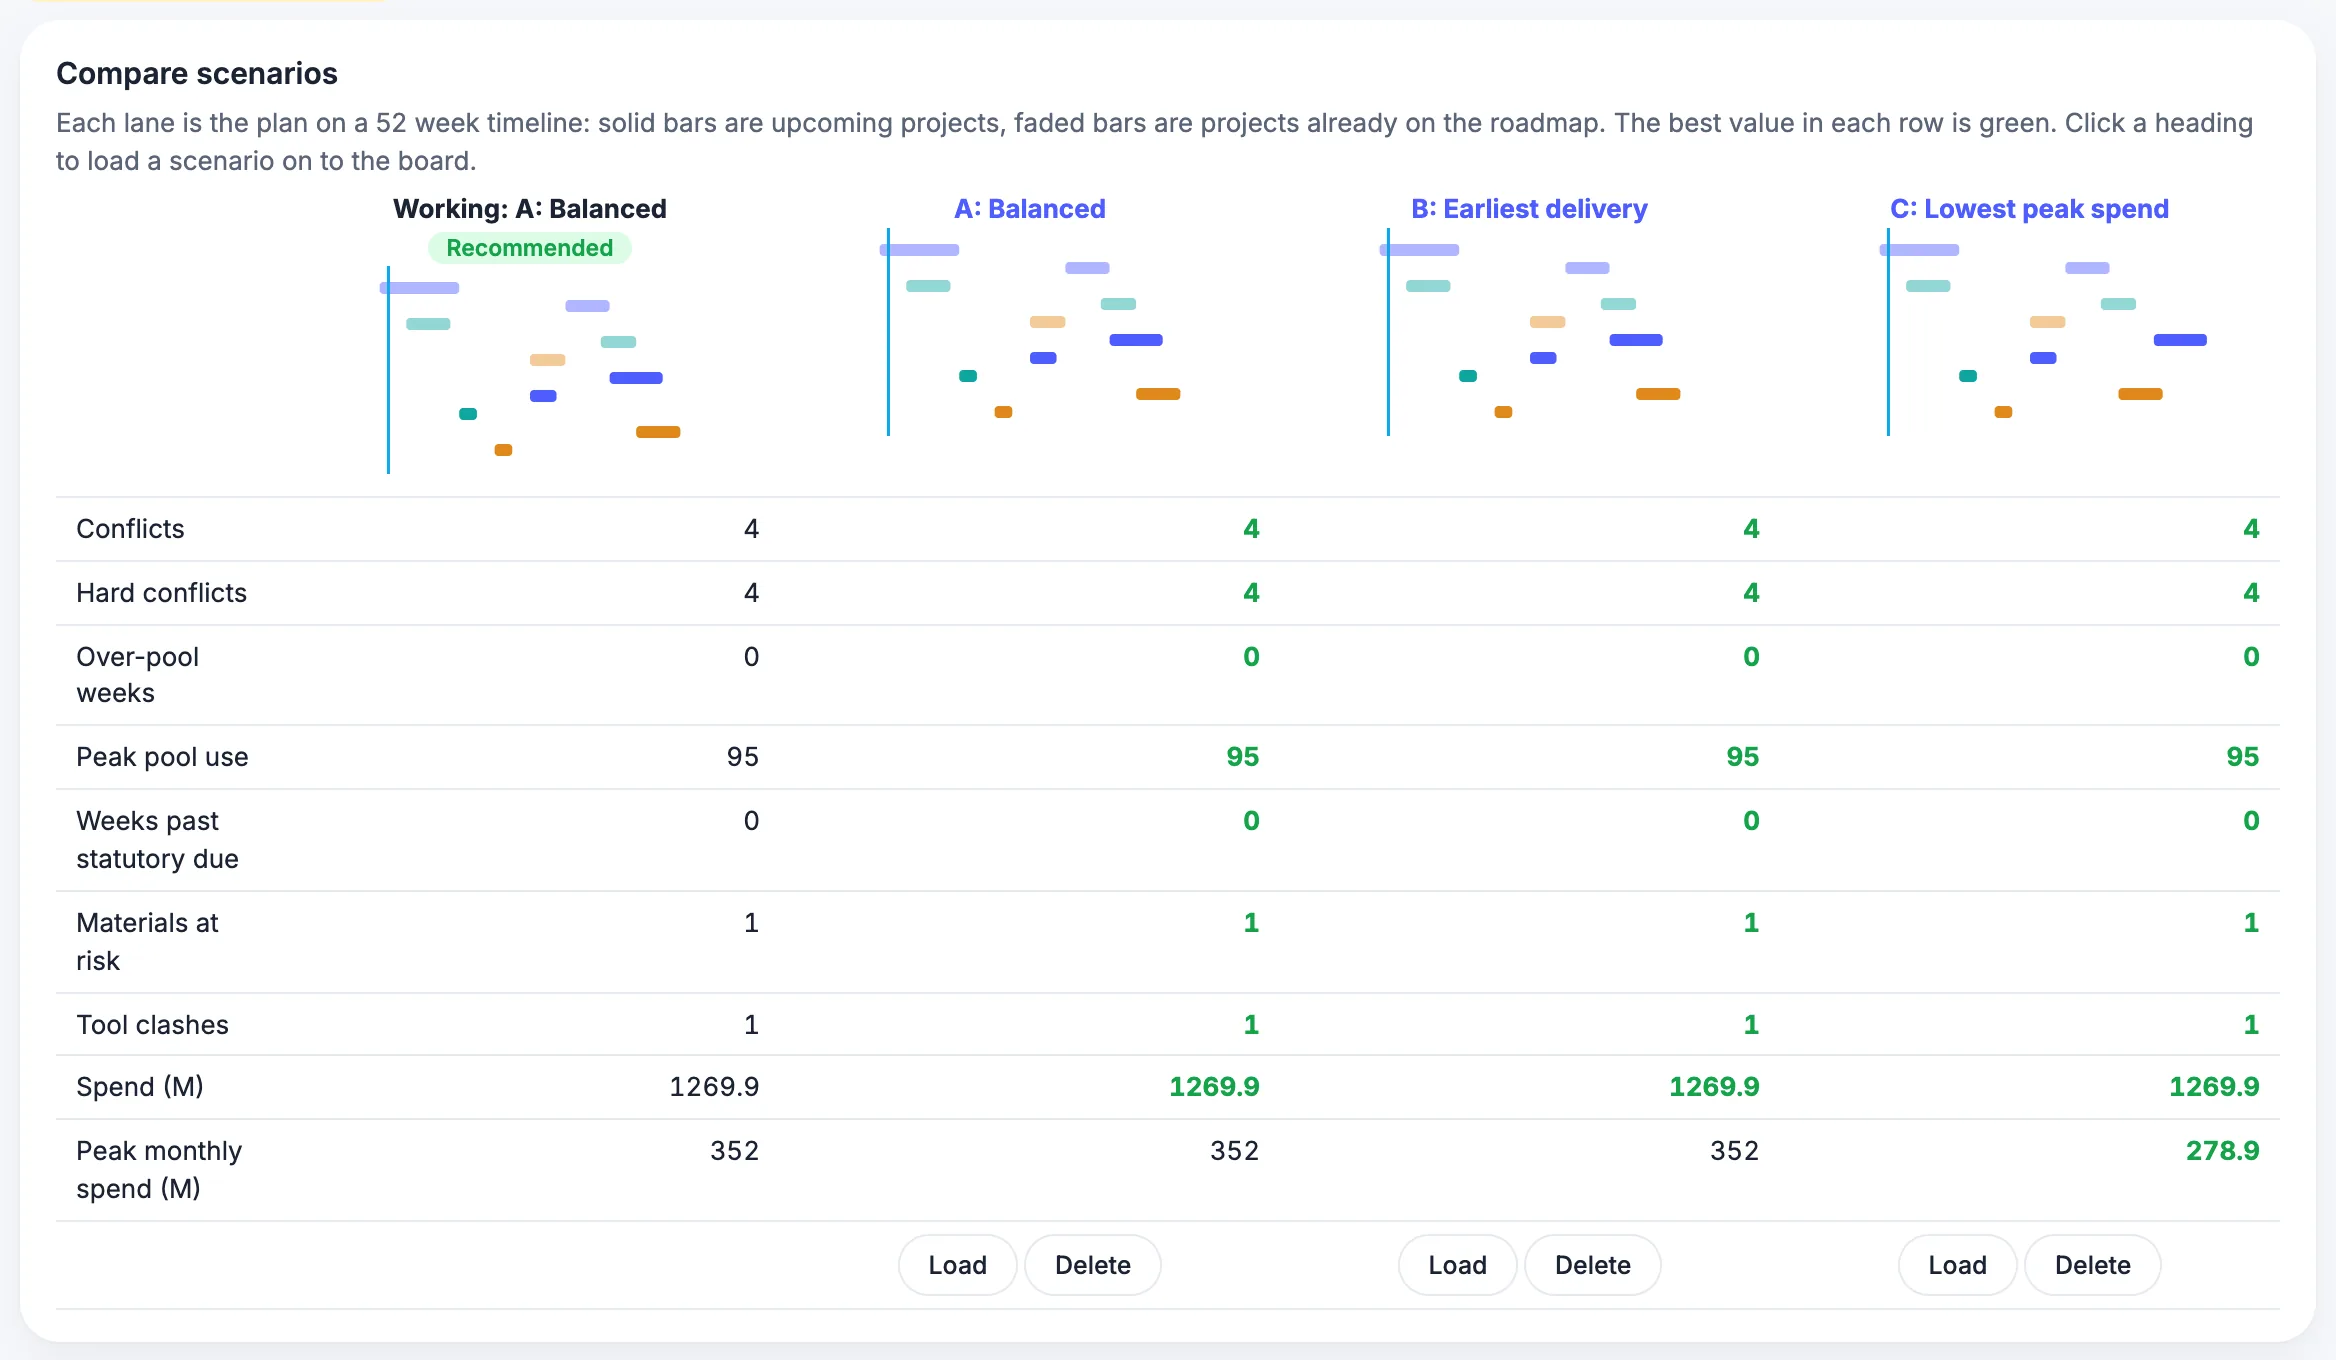Image resolution: width=2336 pixels, height=1360 pixels.
Task: Load scenario A: Balanced
Action: click(x=957, y=1265)
